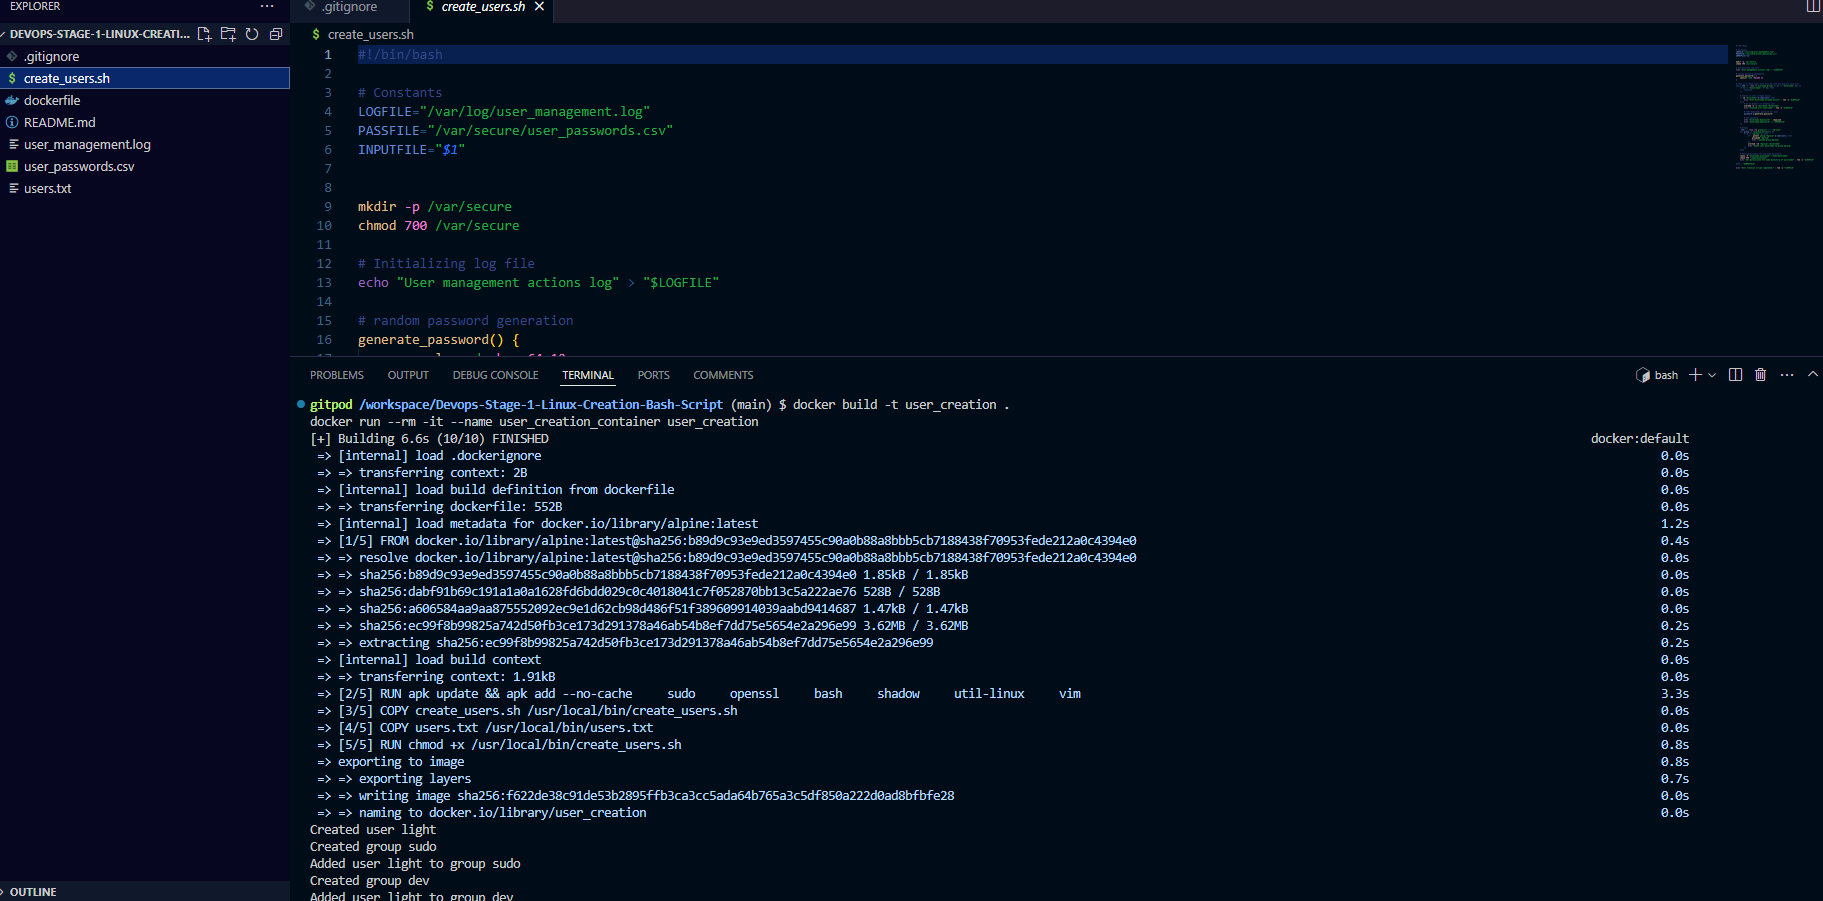This screenshot has width=1823, height=901.
Task: Create a new file in Explorer
Action: tap(204, 34)
